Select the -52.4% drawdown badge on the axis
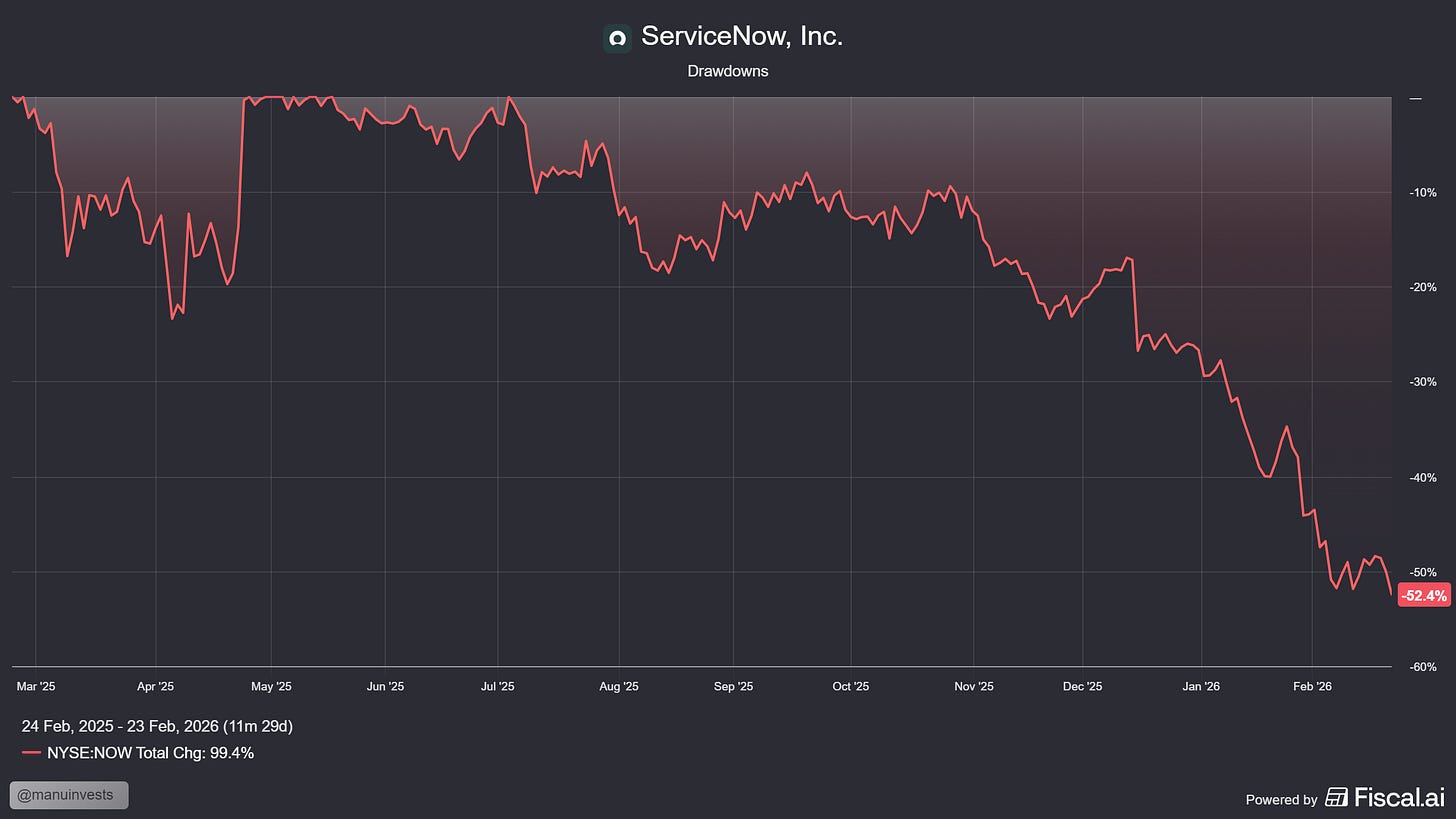Screen dimensions: 1456x819 [x=1423, y=595]
